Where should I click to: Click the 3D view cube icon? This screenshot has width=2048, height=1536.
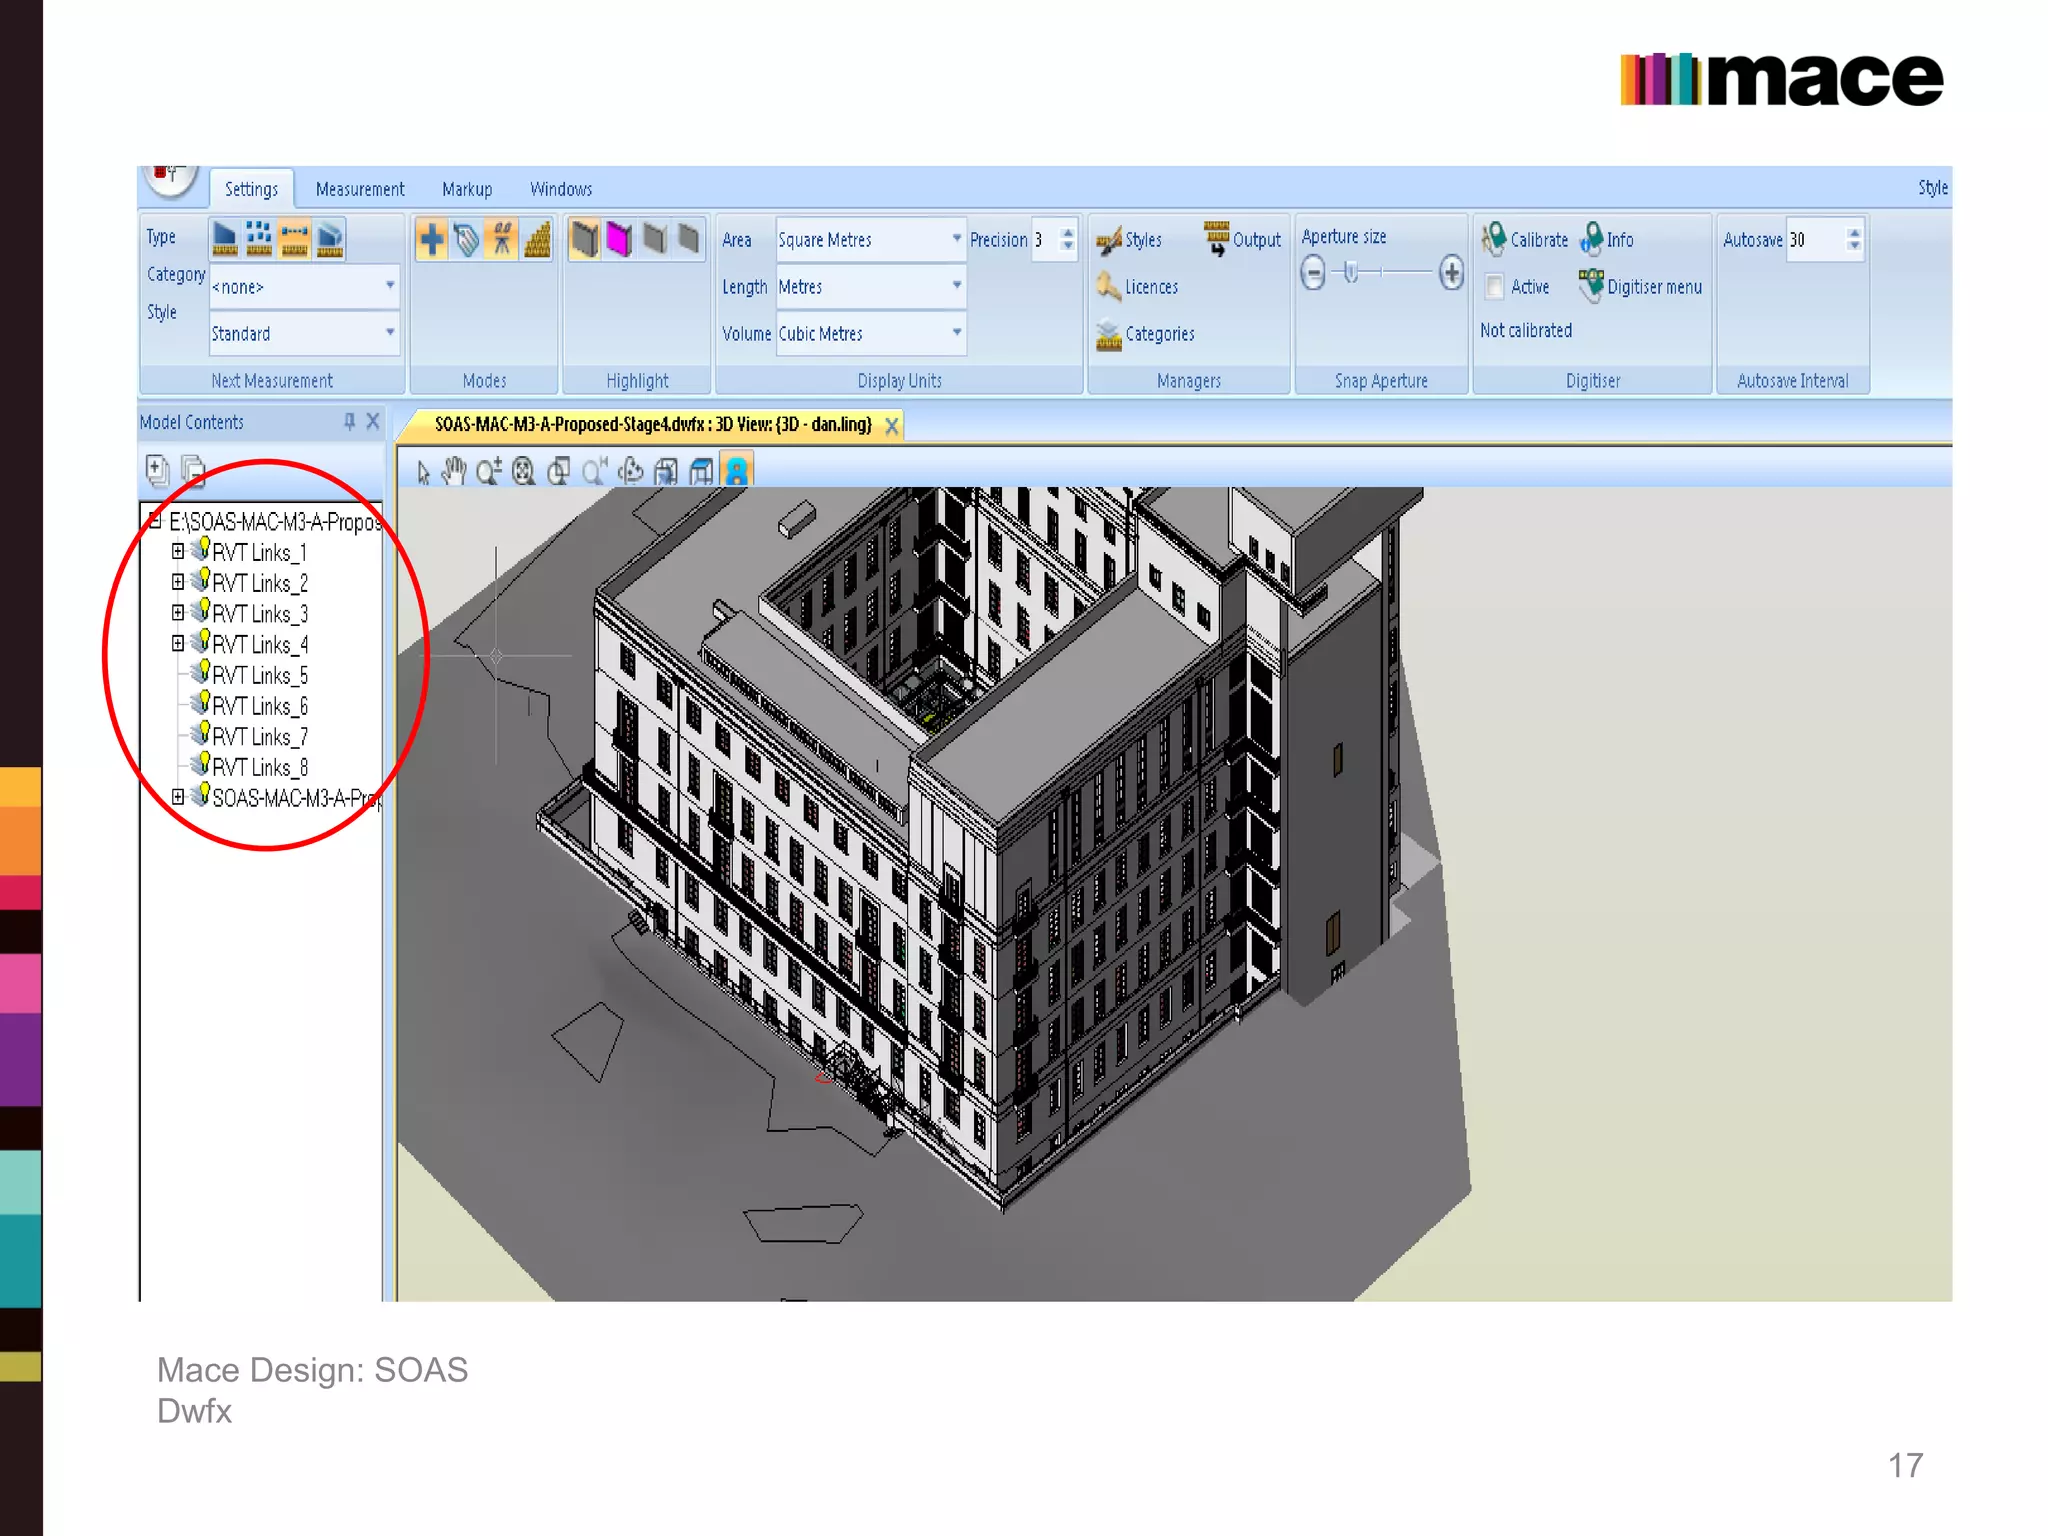pyautogui.click(x=666, y=471)
